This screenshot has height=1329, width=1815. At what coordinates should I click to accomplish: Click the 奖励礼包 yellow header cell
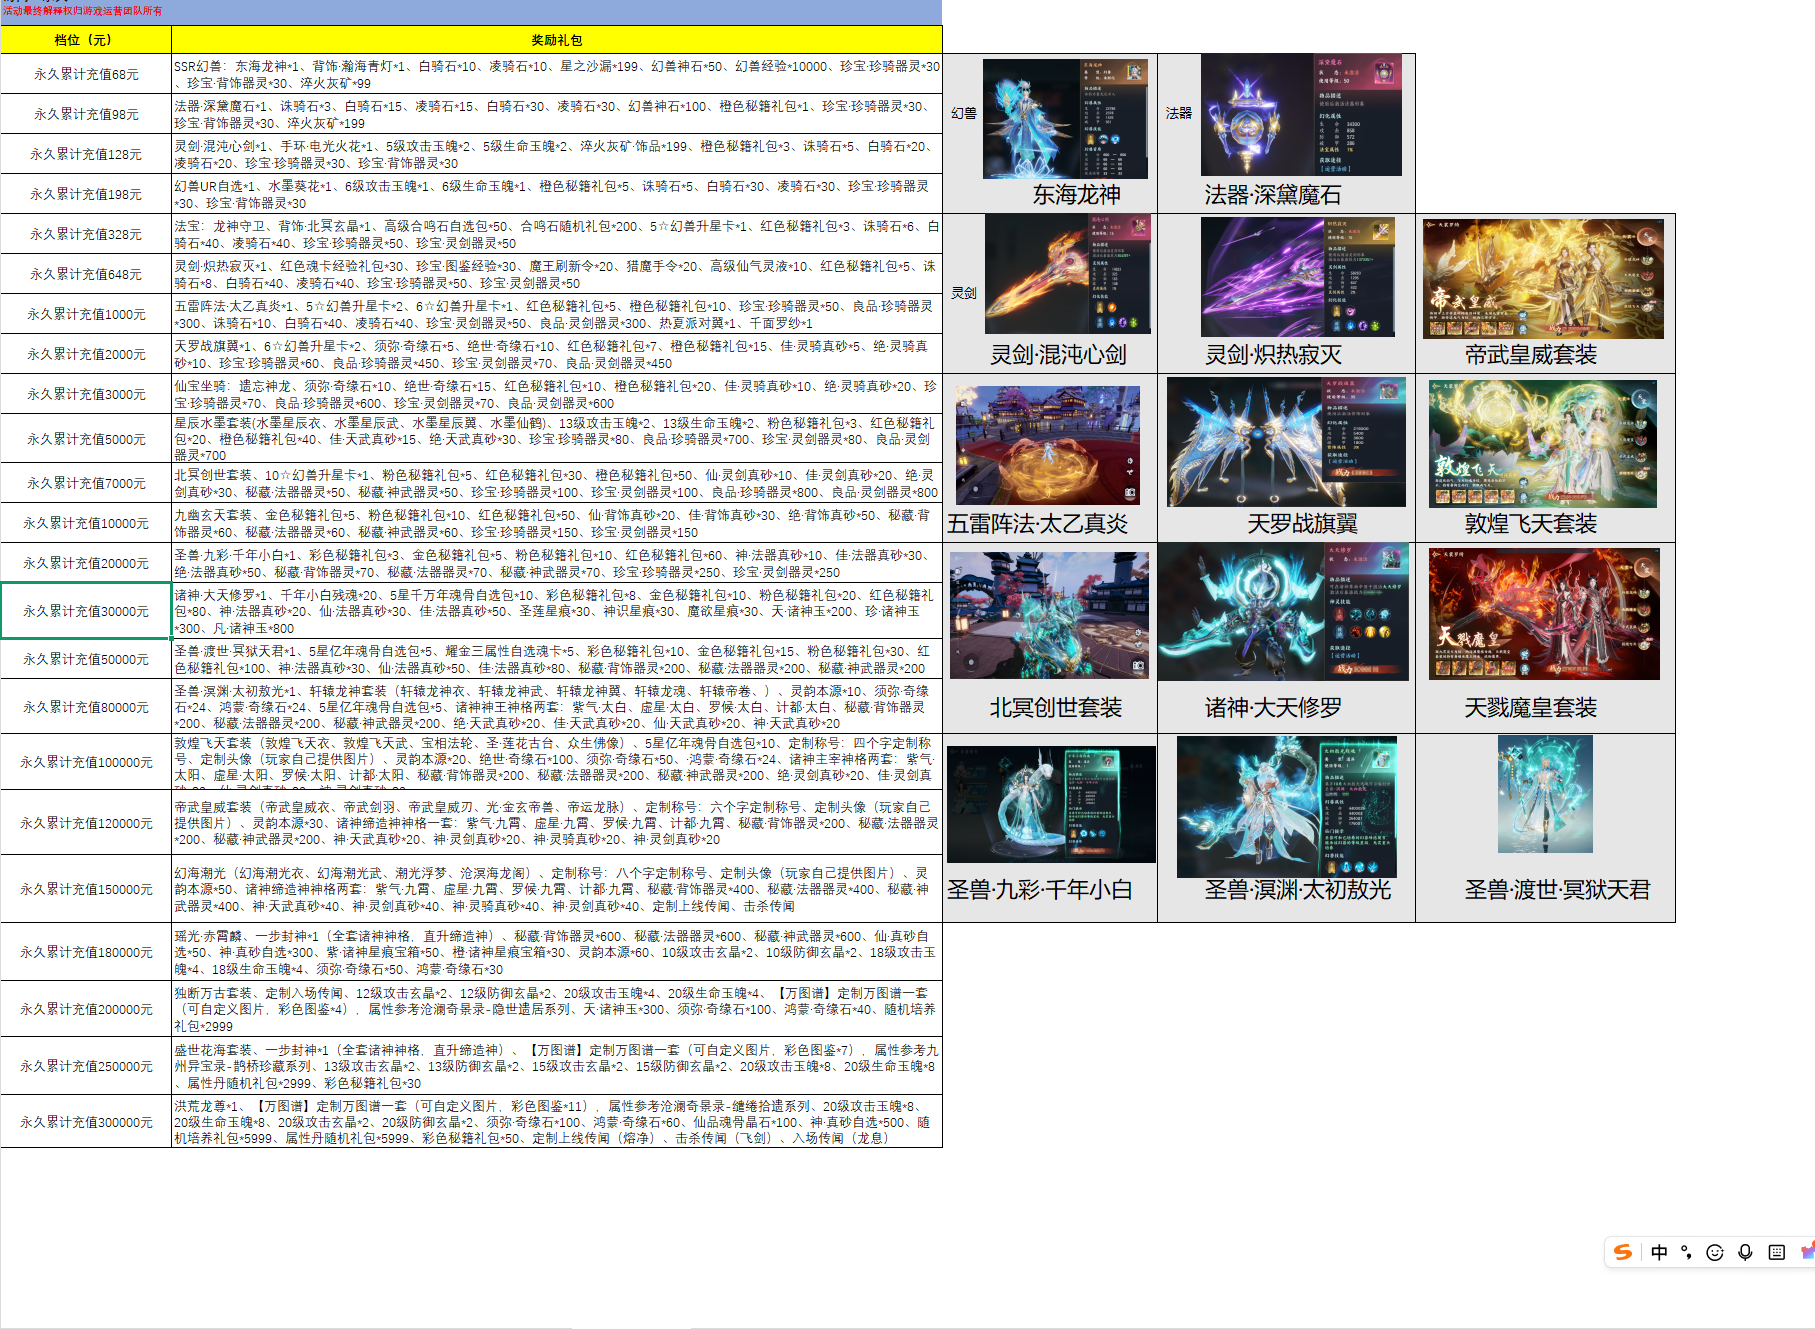pyautogui.click(x=556, y=40)
